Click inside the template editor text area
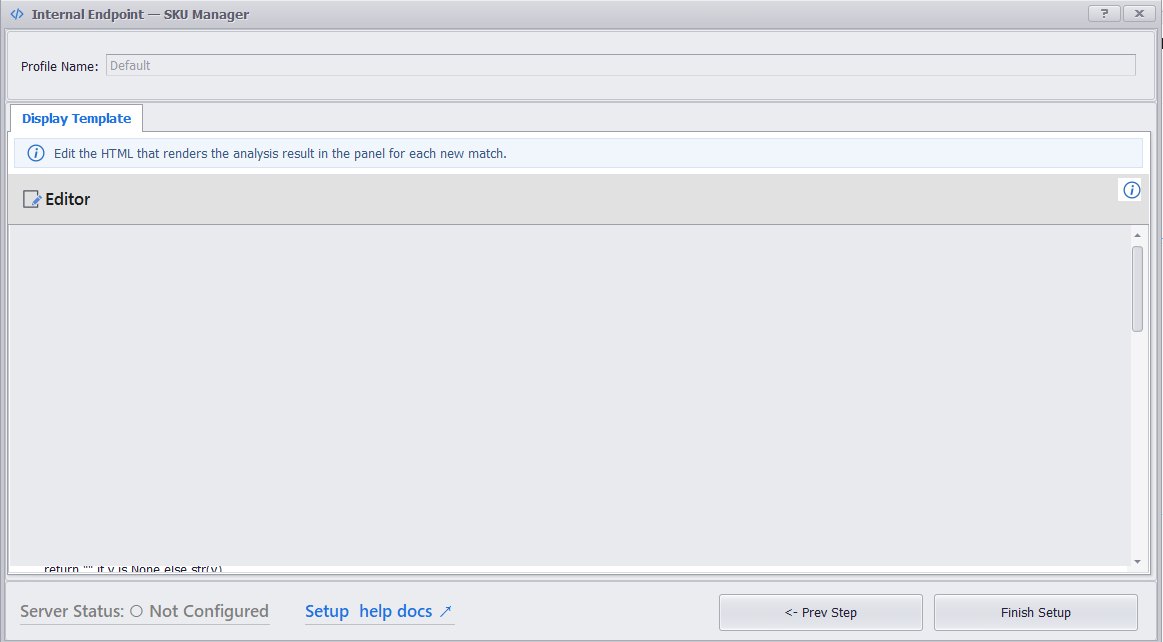Screen dimensions: 1163x642 click(x=570, y=397)
